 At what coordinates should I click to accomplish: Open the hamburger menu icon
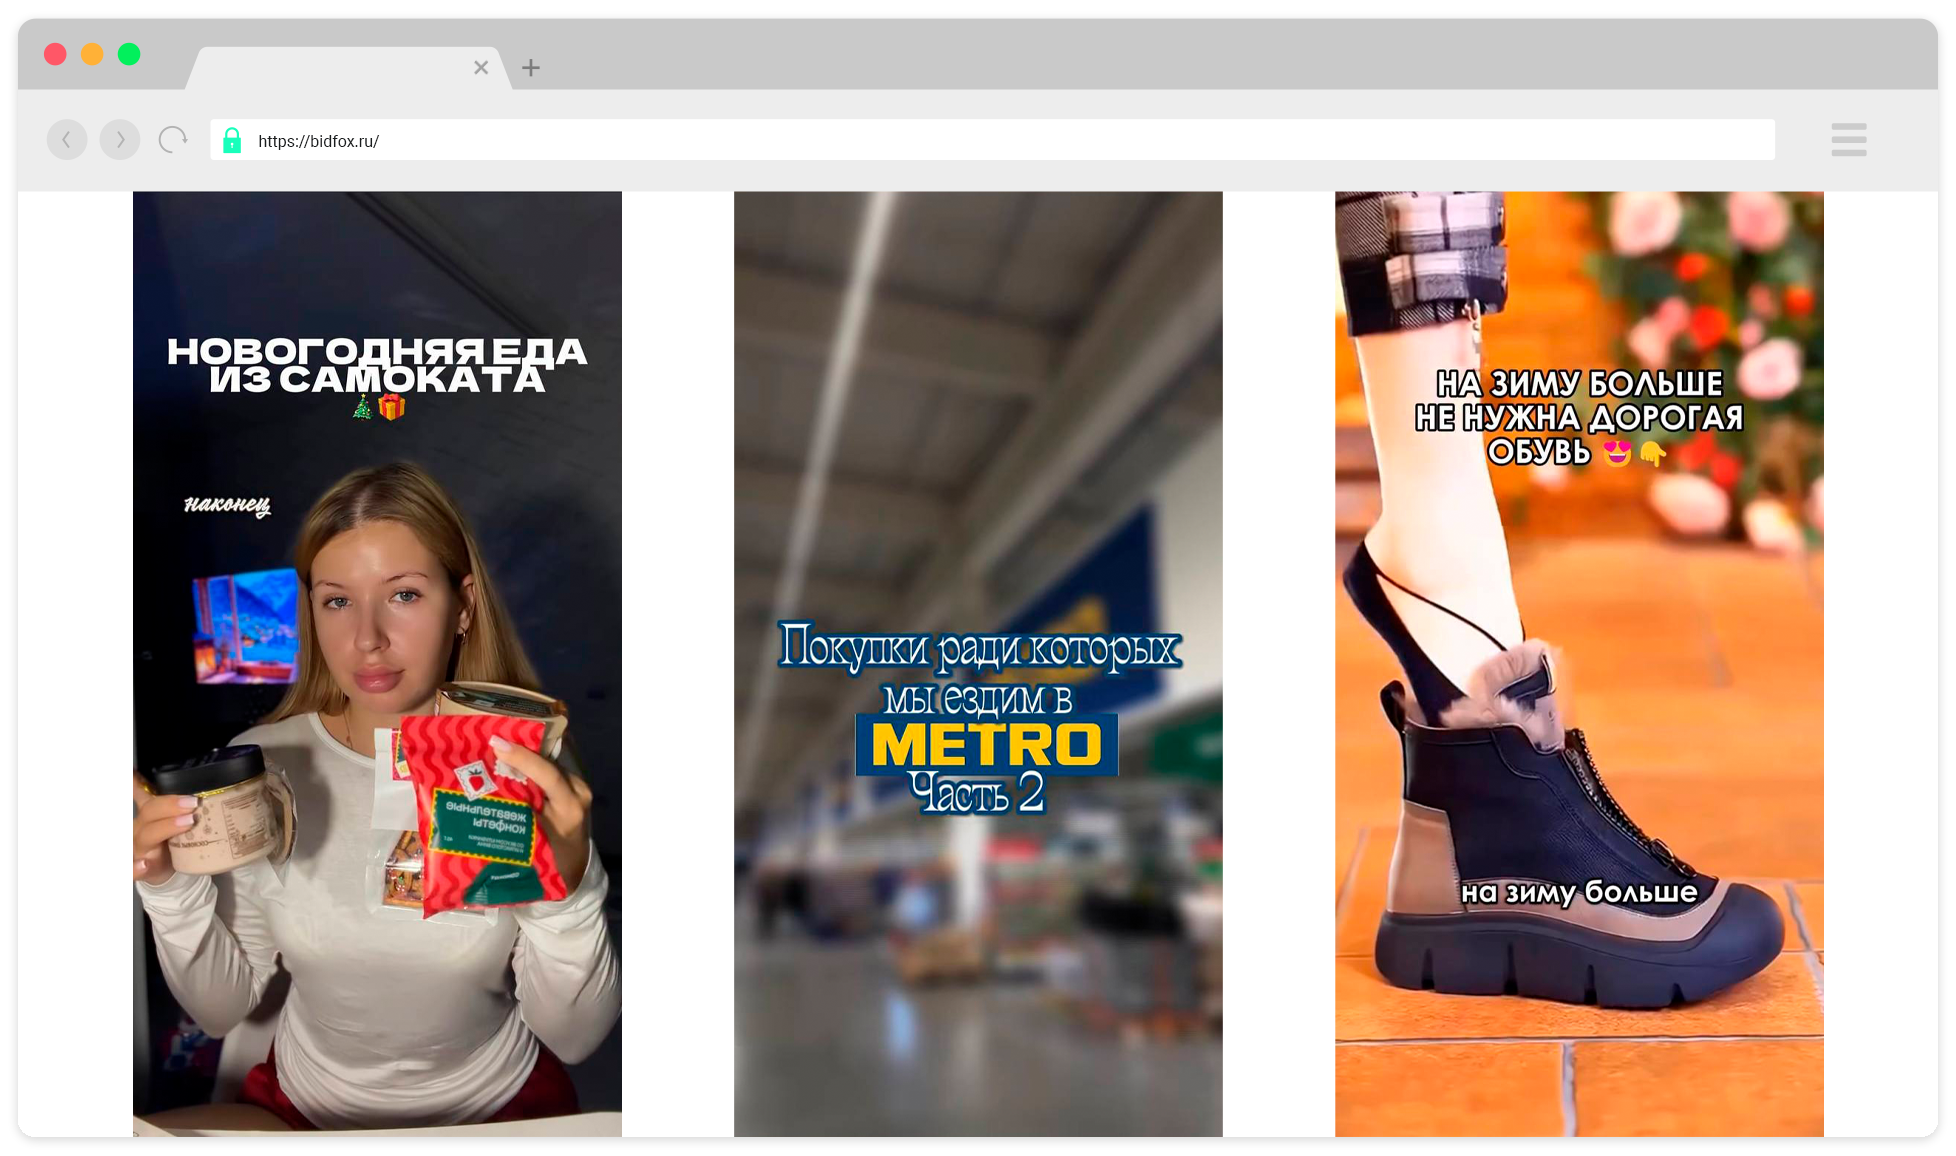(x=1848, y=140)
